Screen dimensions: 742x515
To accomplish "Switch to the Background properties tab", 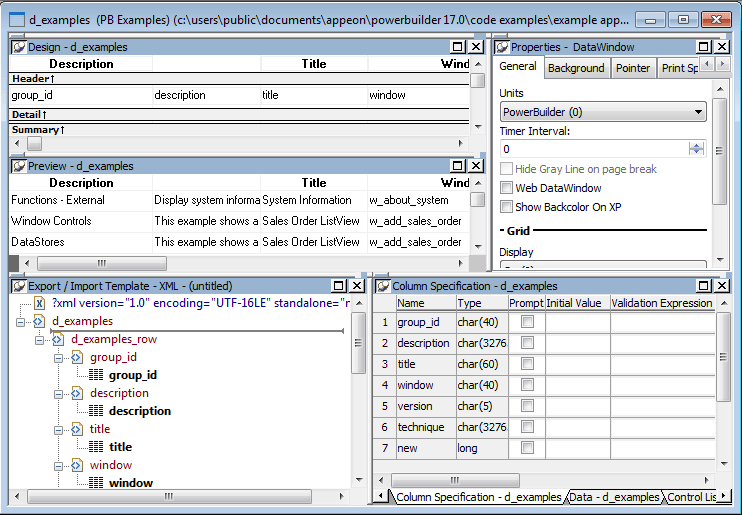I will [576, 68].
